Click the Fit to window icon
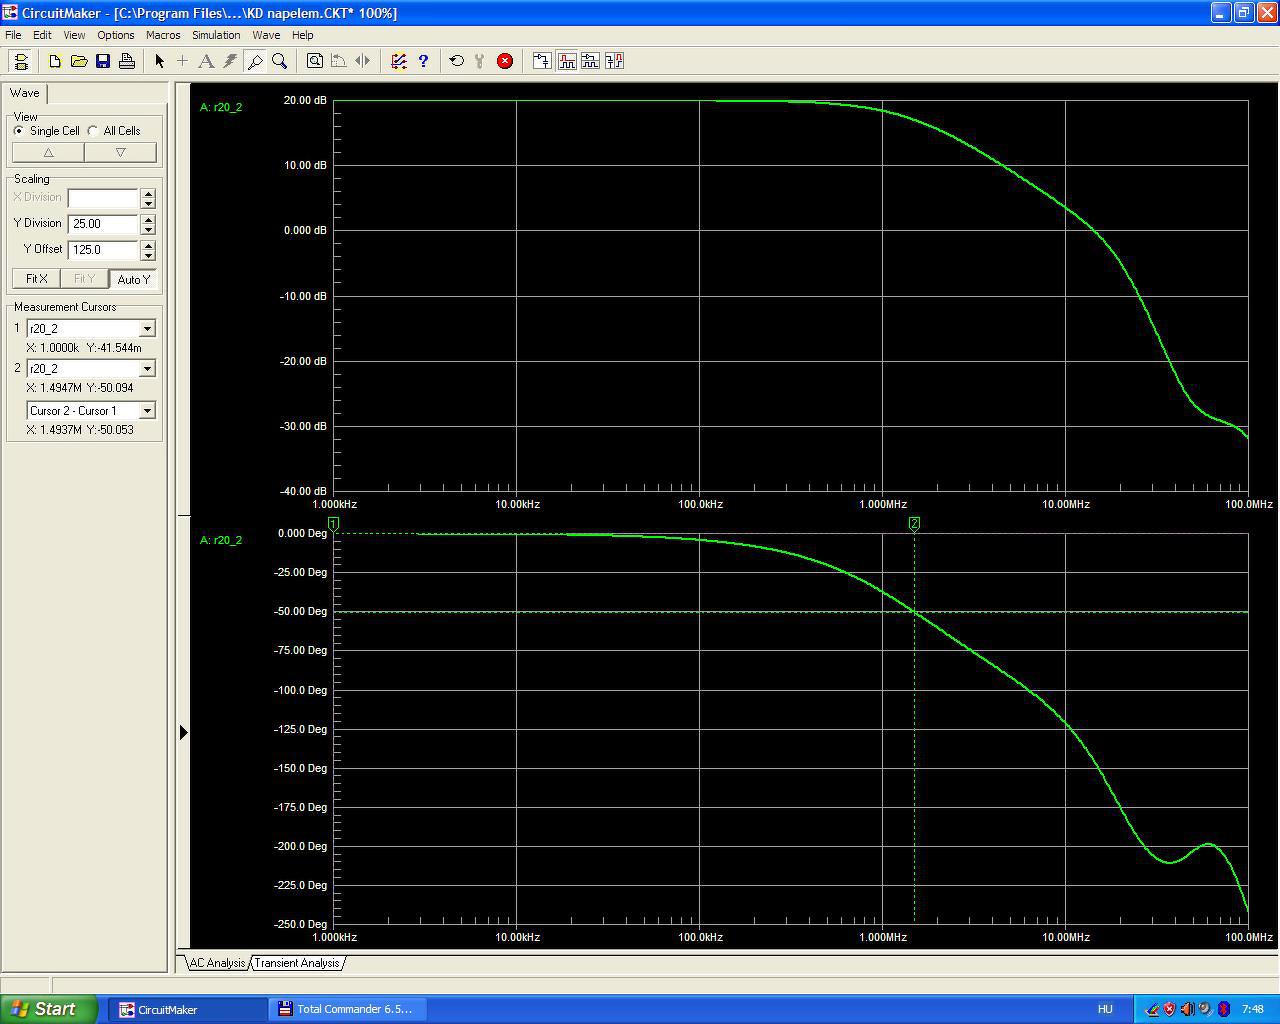 pos(315,61)
